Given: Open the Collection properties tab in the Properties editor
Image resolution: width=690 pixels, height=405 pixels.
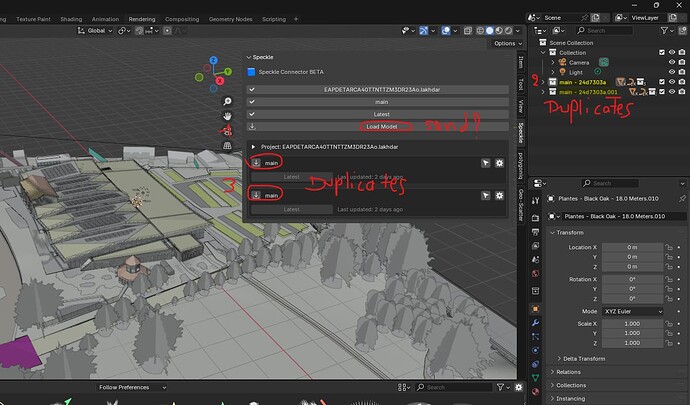Looking at the screenshot, I should (536, 291).
